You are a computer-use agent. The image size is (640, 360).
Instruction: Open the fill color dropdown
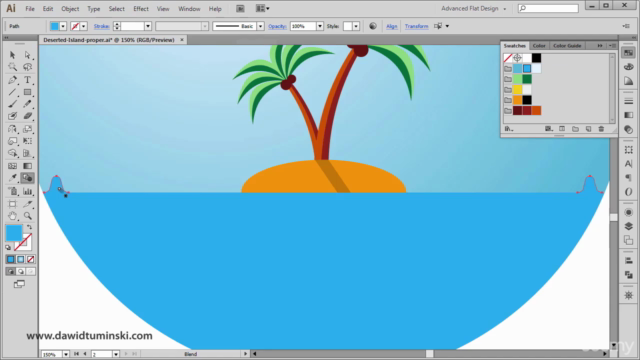click(63, 26)
